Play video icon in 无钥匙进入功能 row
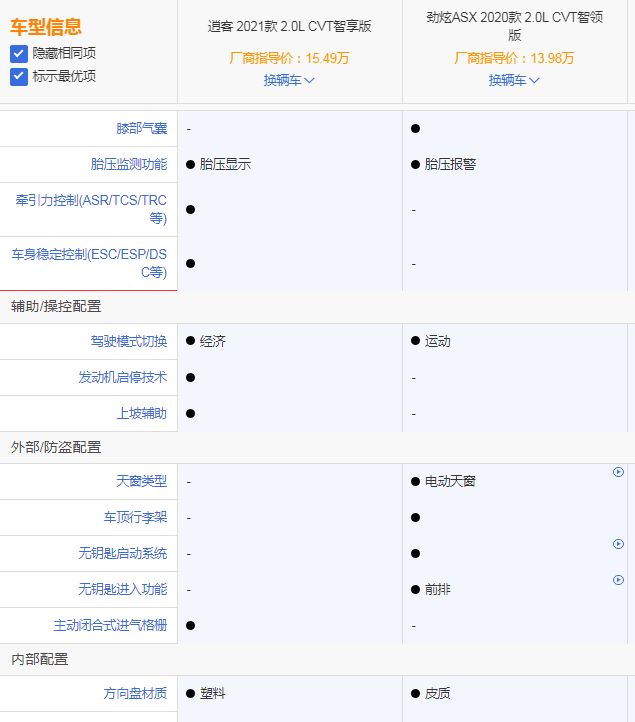 coord(618,580)
